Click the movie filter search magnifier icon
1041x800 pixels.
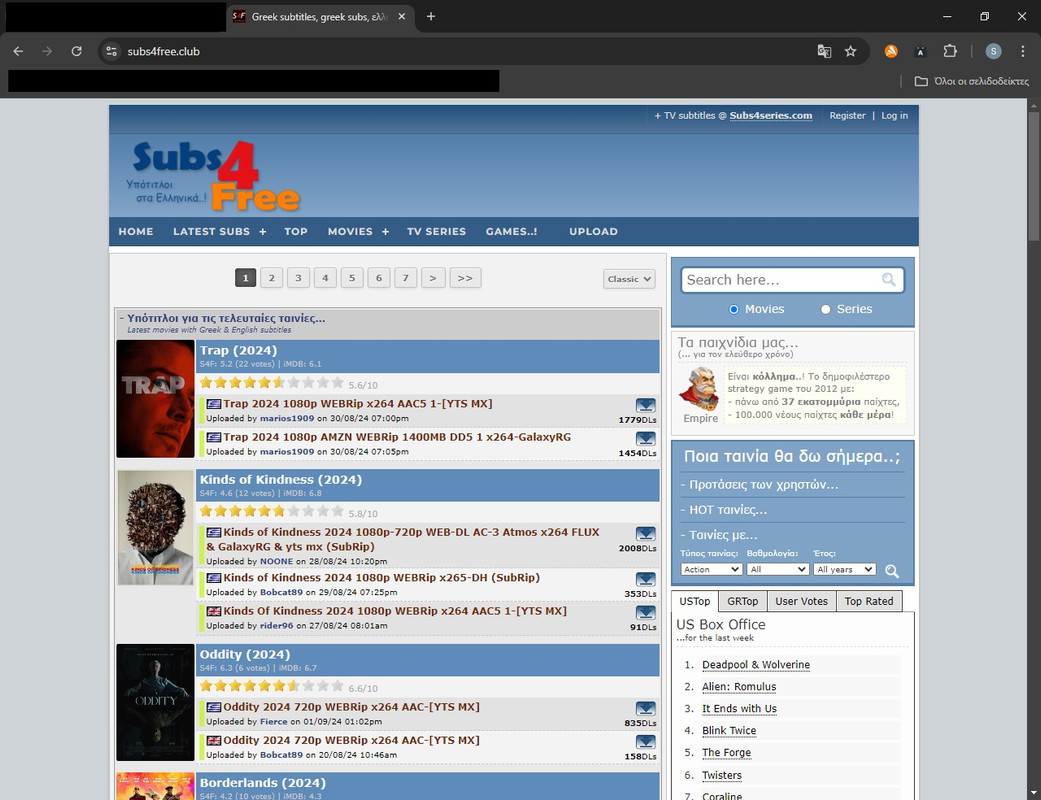coord(892,570)
